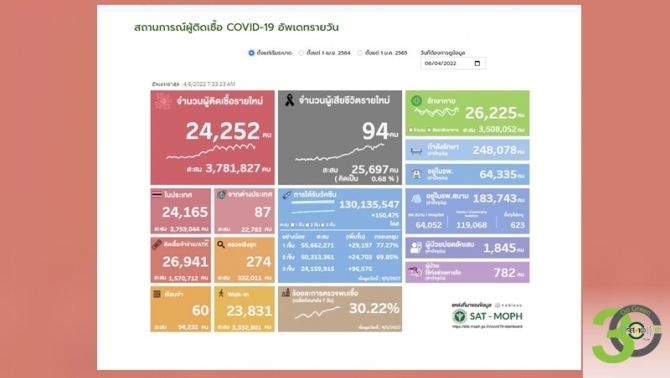Viewport: 670px width, 378px height.
Task: Click the new cases trend line chart
Action: coord(211,151)
